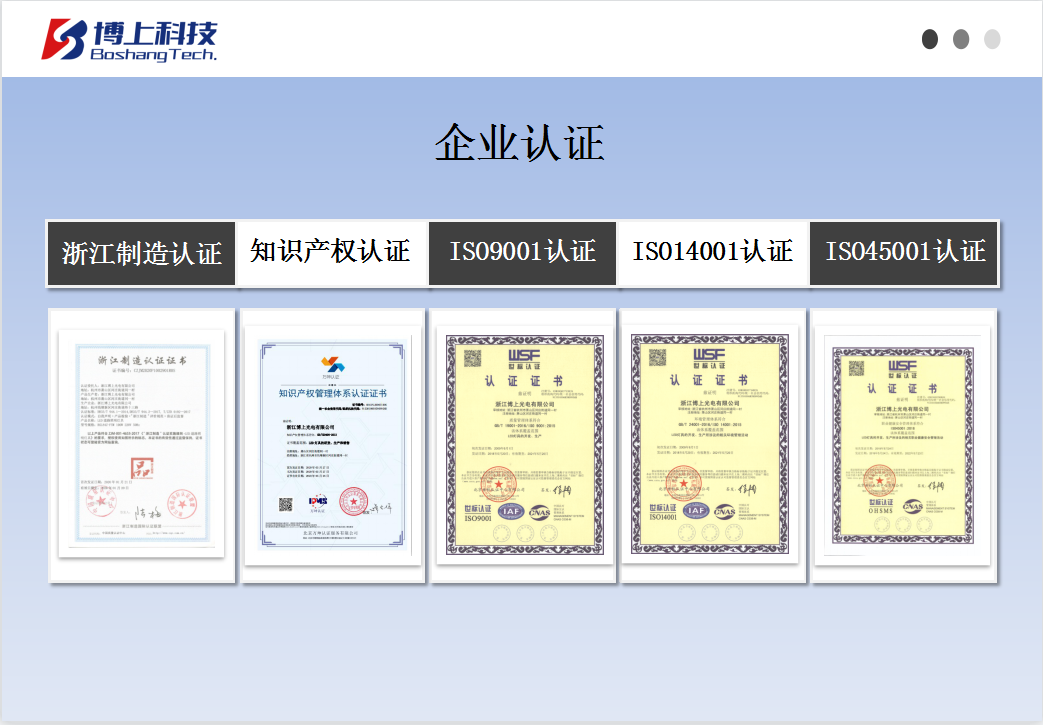Select the ISO9001认证 tab
Screen dimensions: 1043x725
522,251
